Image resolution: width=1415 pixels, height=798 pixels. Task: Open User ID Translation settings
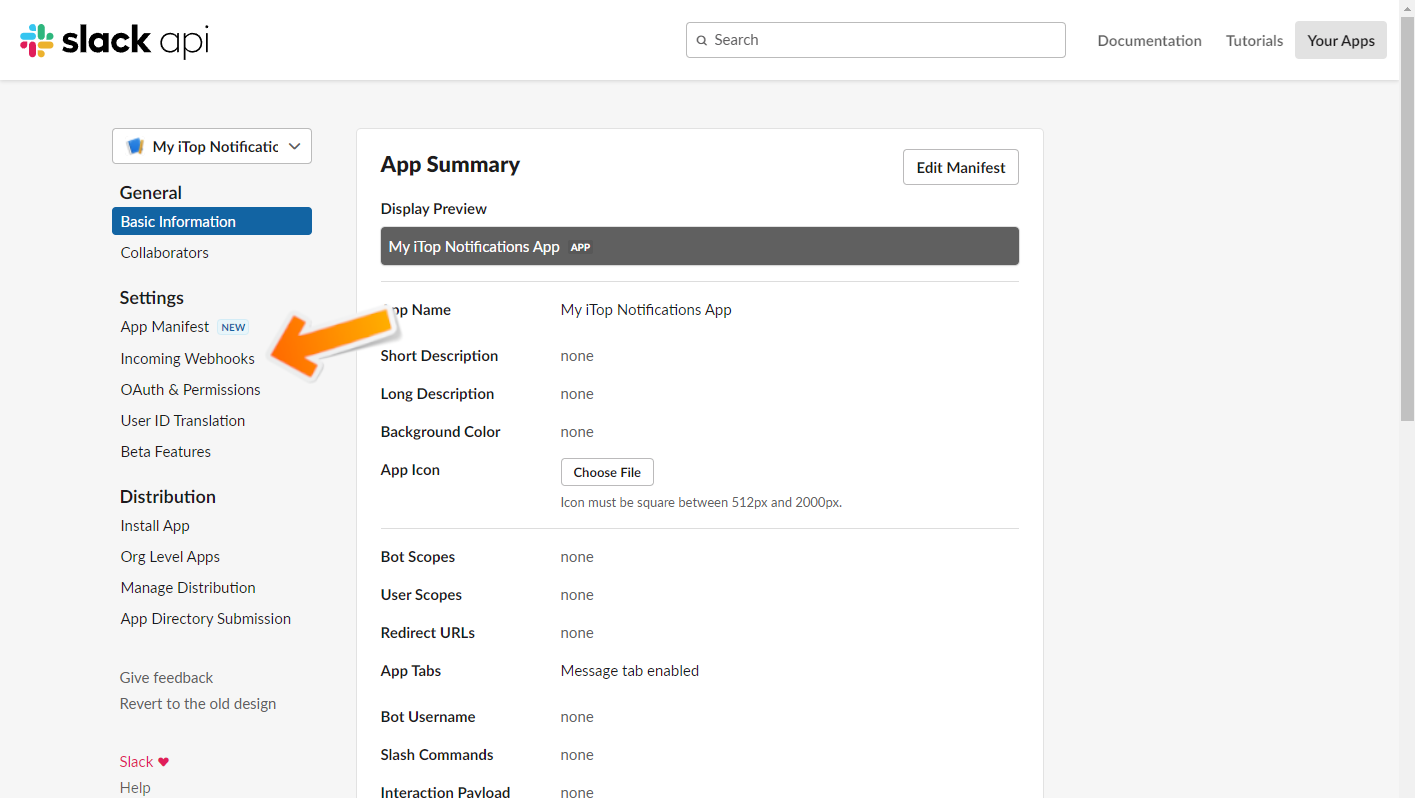pos(182,420)
